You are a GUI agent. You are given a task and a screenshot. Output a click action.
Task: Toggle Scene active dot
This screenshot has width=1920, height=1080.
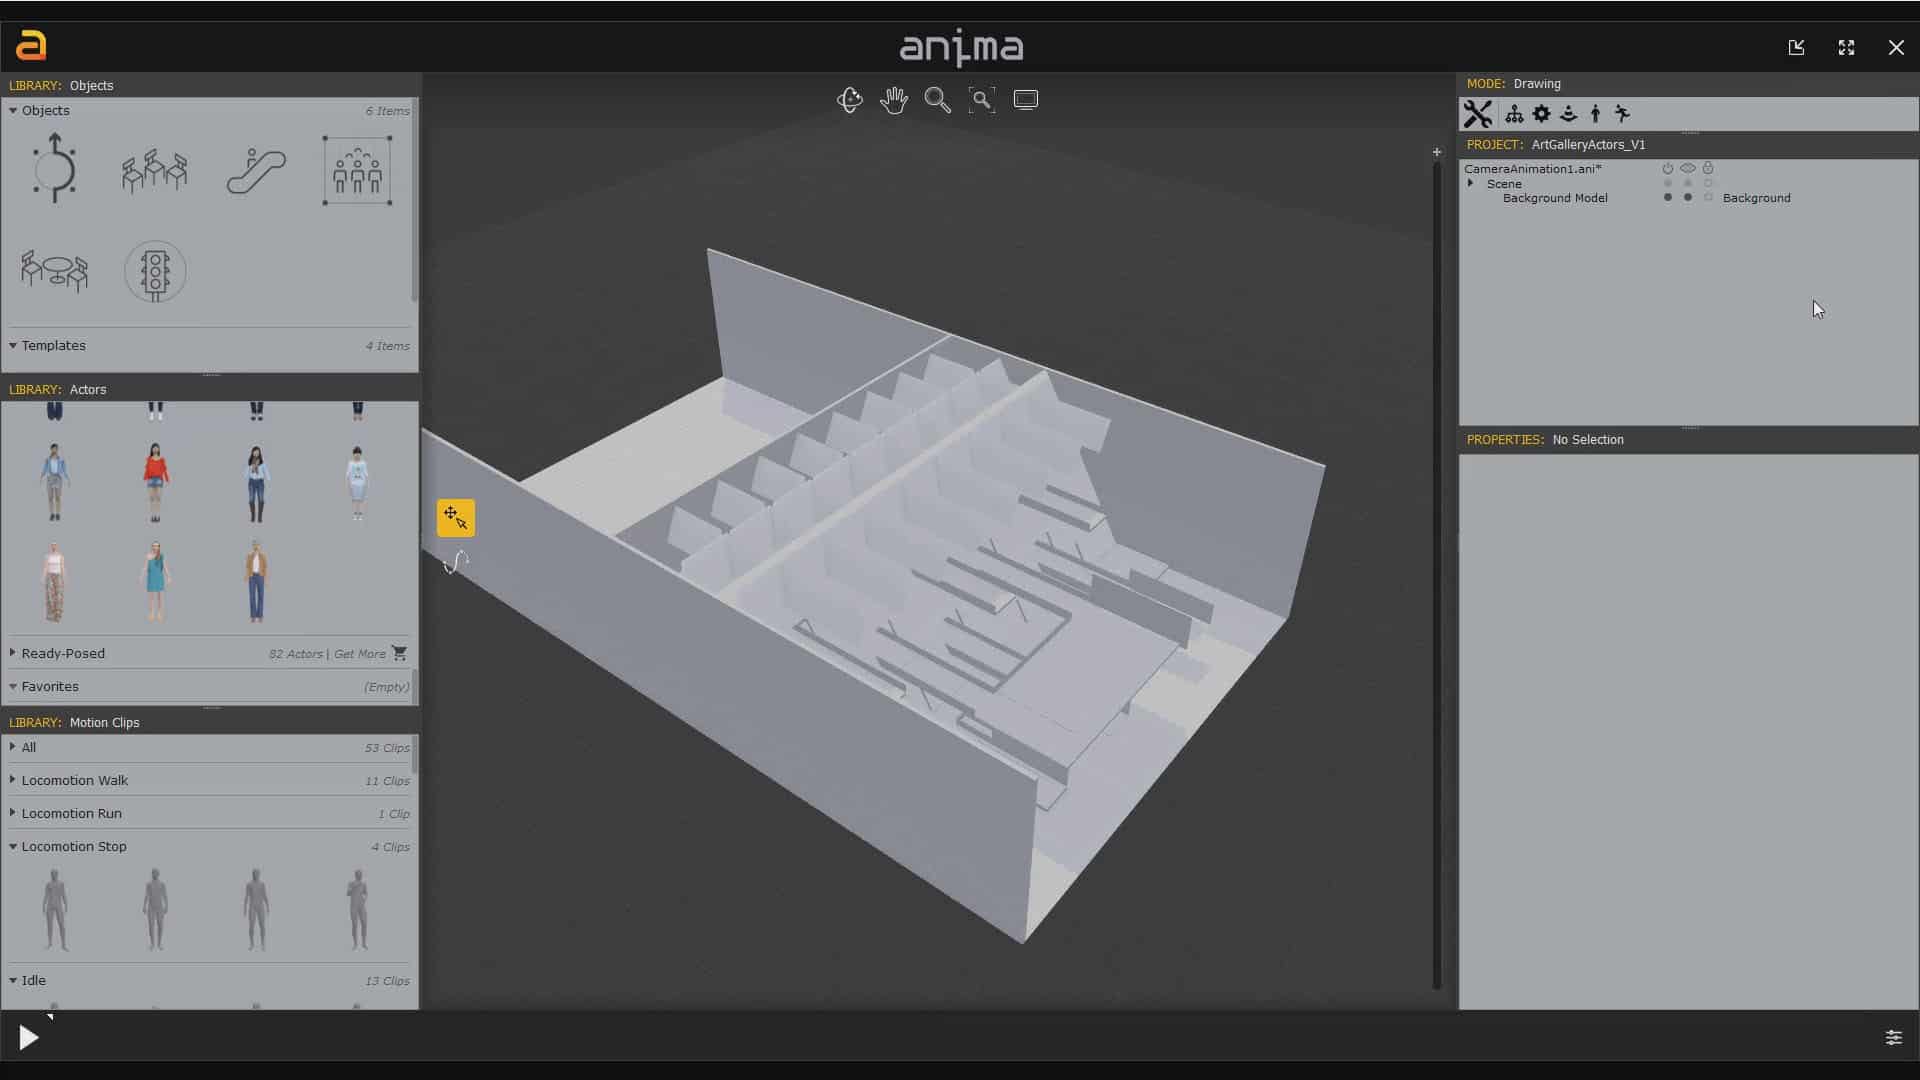1667,184
